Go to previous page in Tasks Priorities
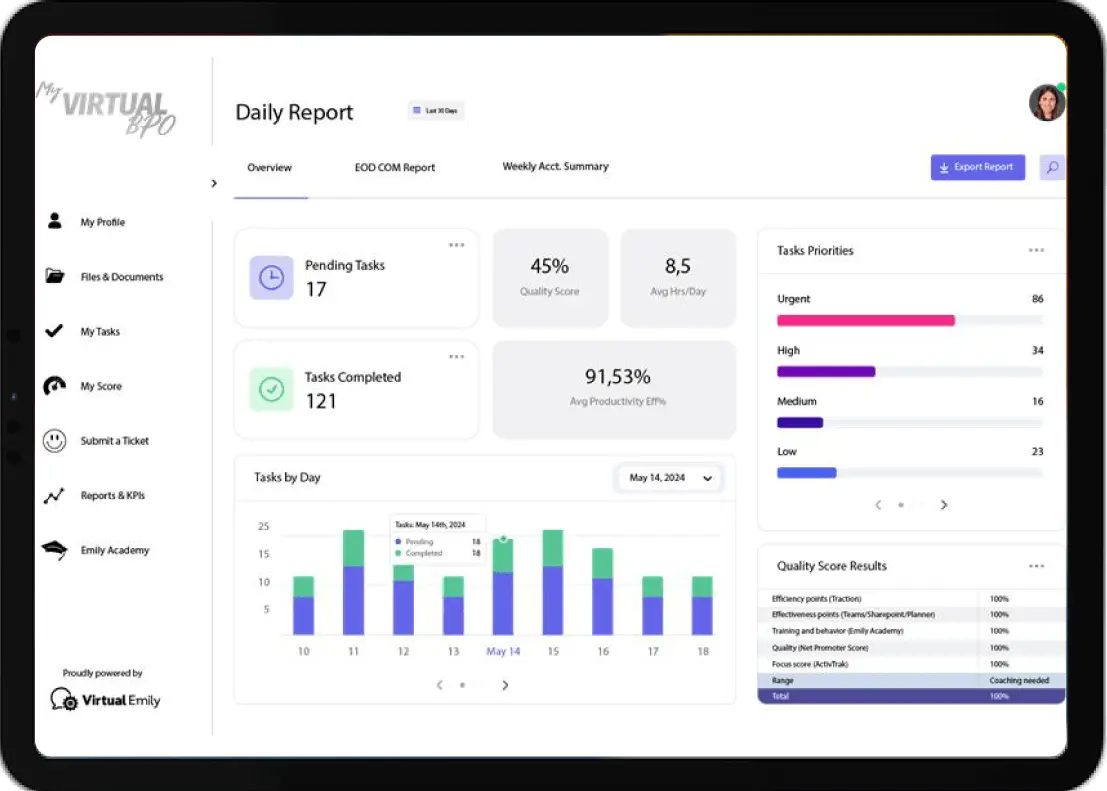The image size is (1107, 791). [878, 505]
